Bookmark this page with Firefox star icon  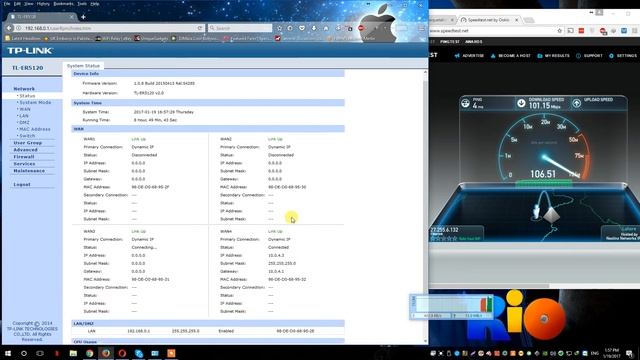pyautogui.click(x=280, y=28)
